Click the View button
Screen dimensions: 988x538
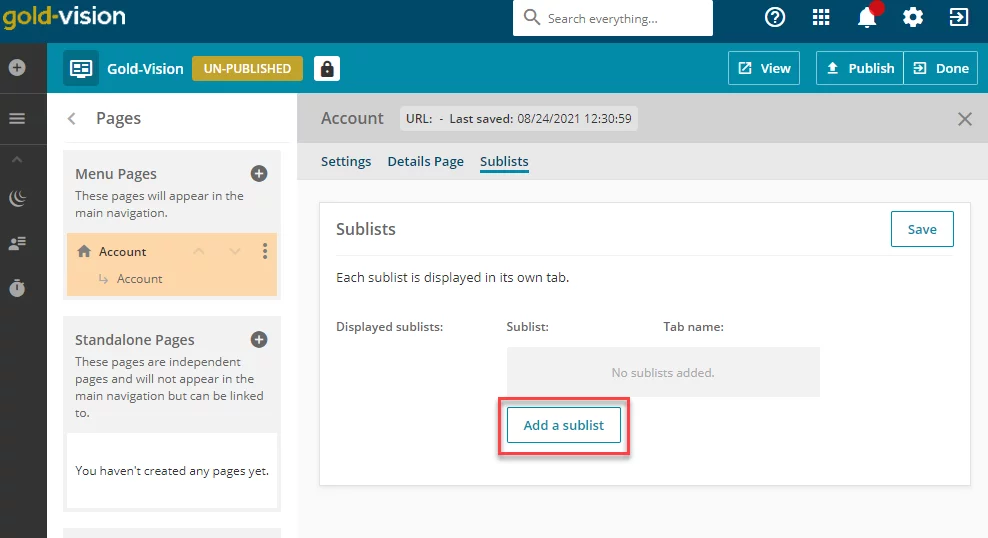pos(764,68)
